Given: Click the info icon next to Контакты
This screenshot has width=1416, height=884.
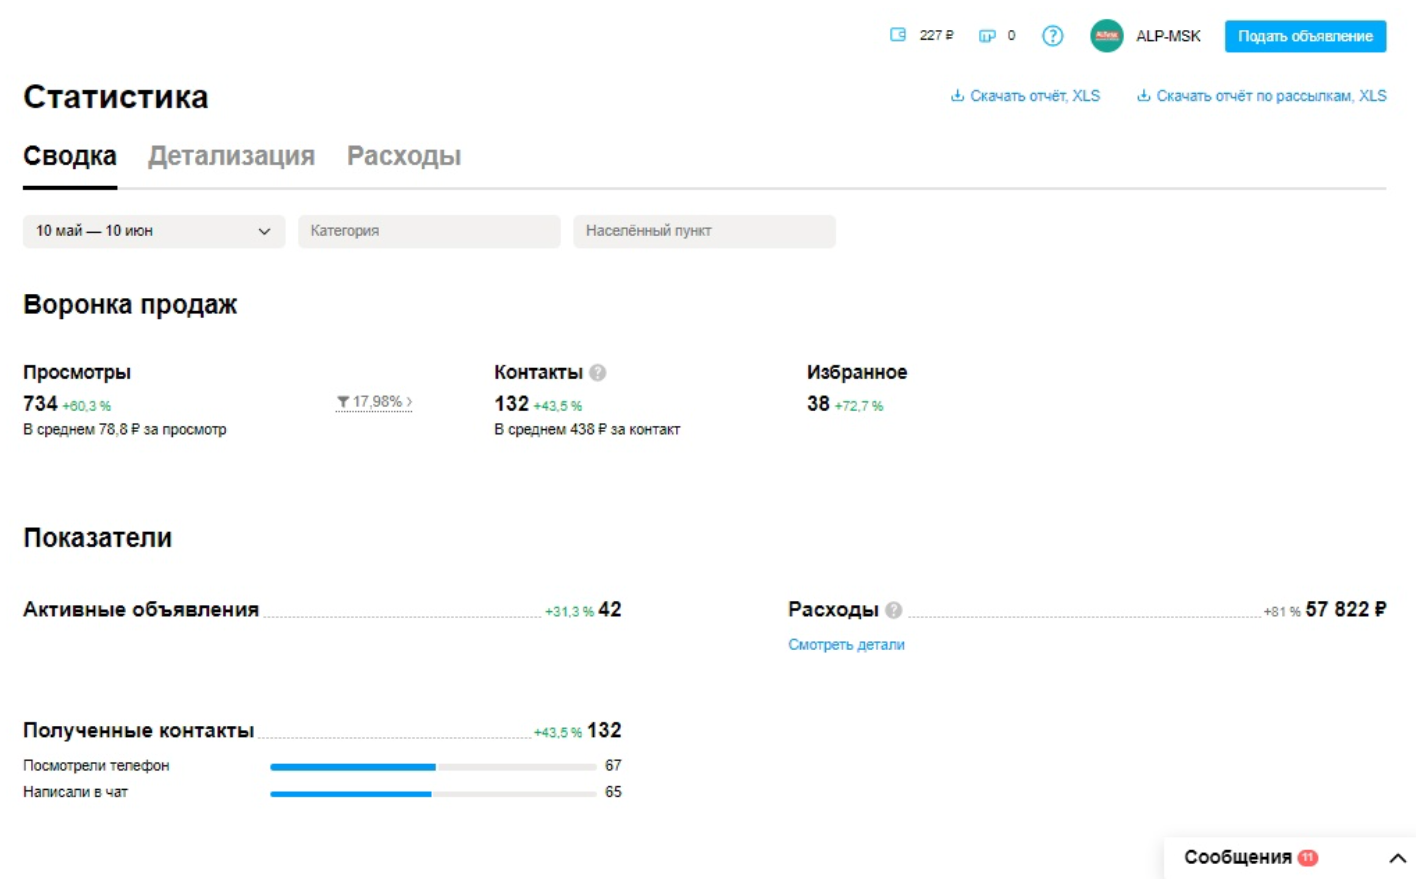Looking at the screenshot, I should coord(597,372).
